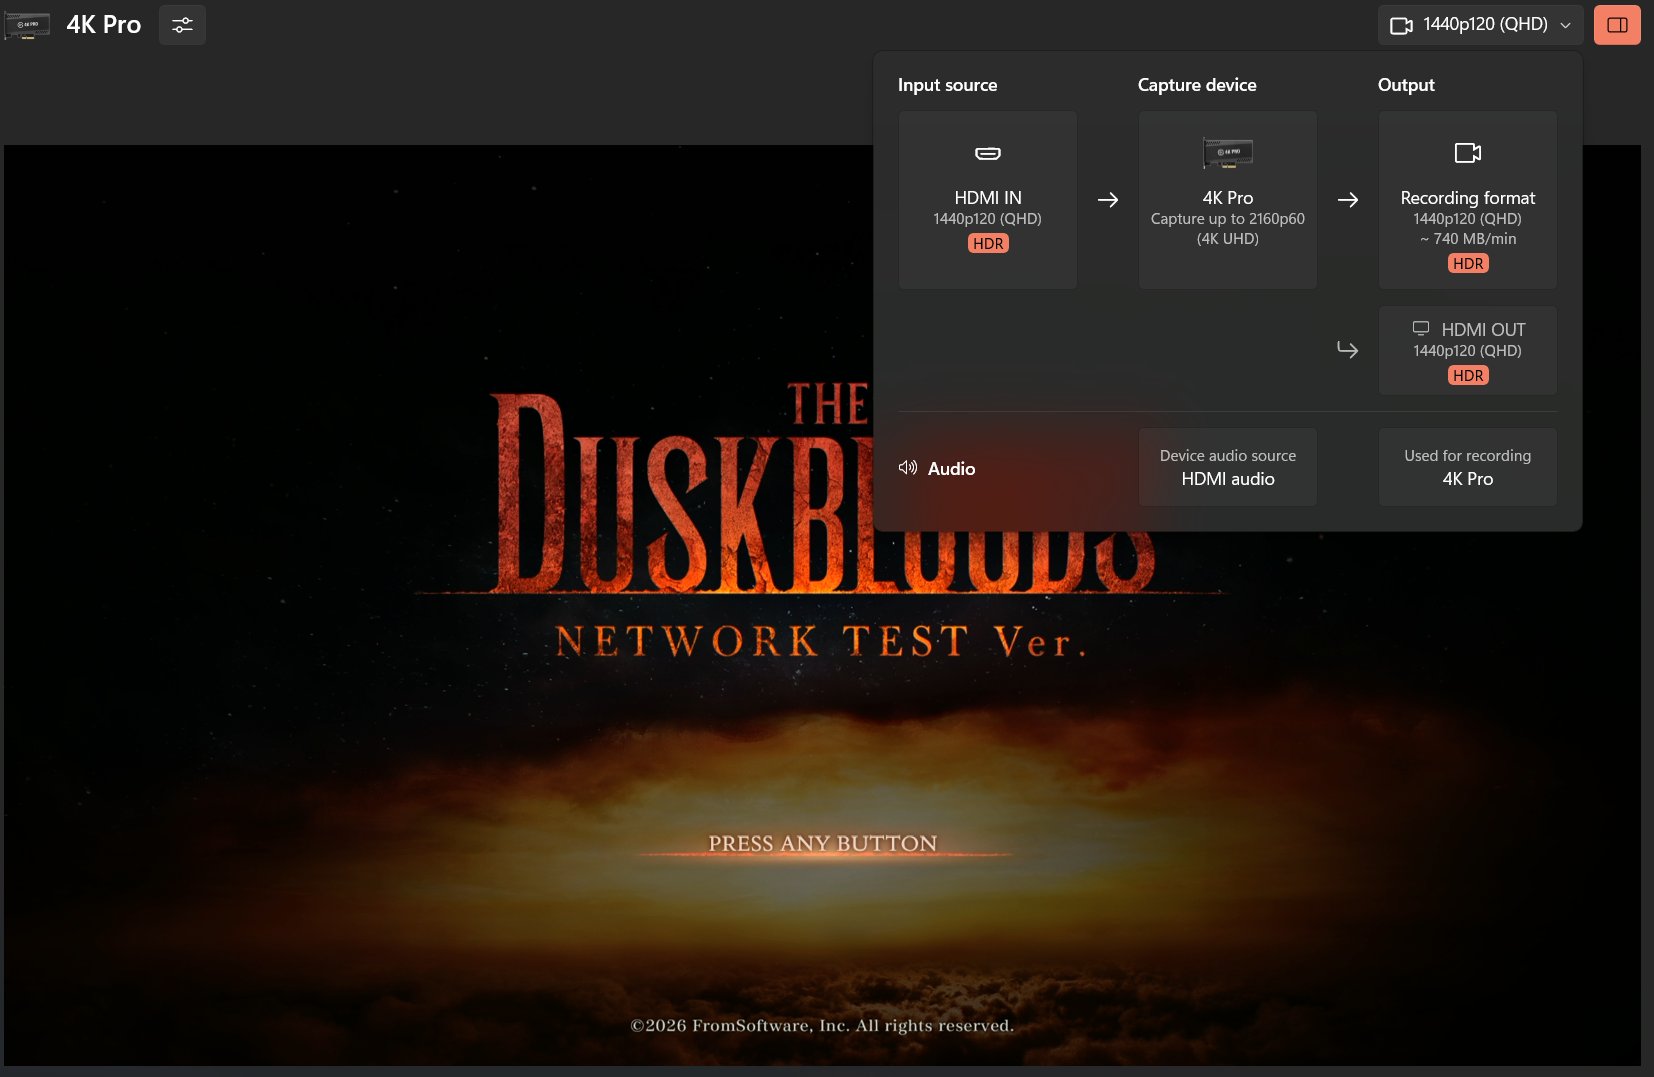This screenshot has width=1654, height=1077.
Task: Click the NETWORK TEST Ver. text in preview
Action: [x=821, y=641]
